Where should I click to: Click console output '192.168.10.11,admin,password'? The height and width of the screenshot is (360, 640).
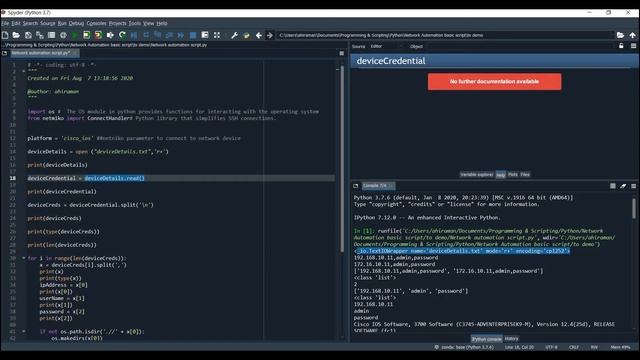coord(396,258)
